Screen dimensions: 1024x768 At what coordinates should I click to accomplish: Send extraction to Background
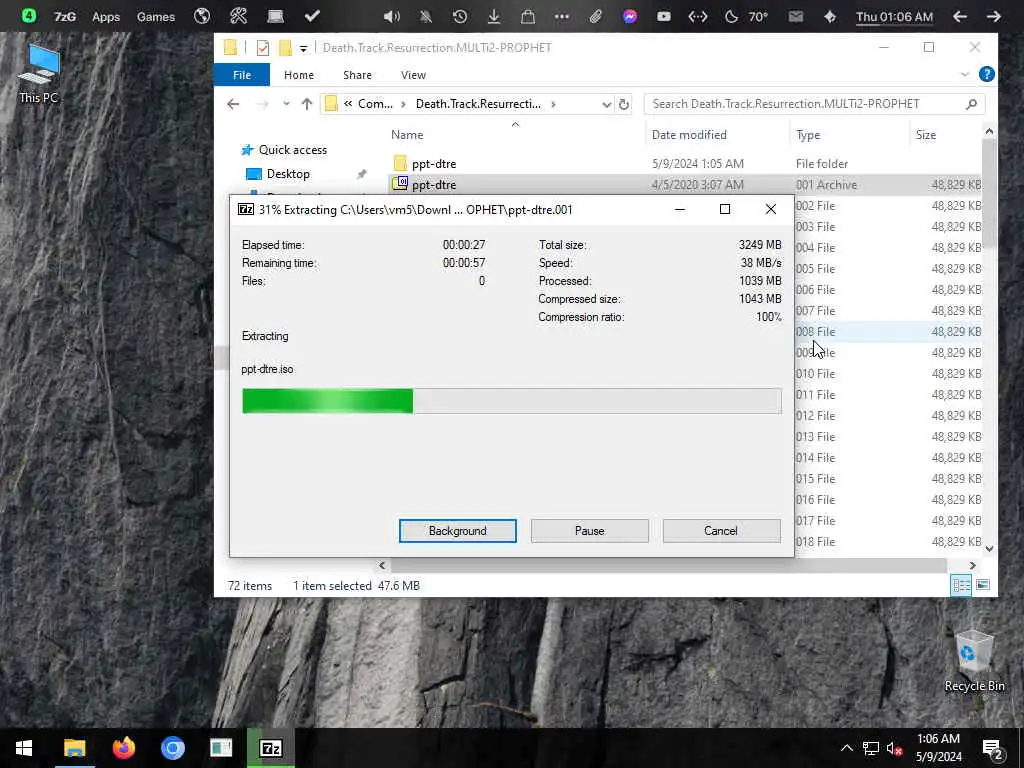pos(457,530)
